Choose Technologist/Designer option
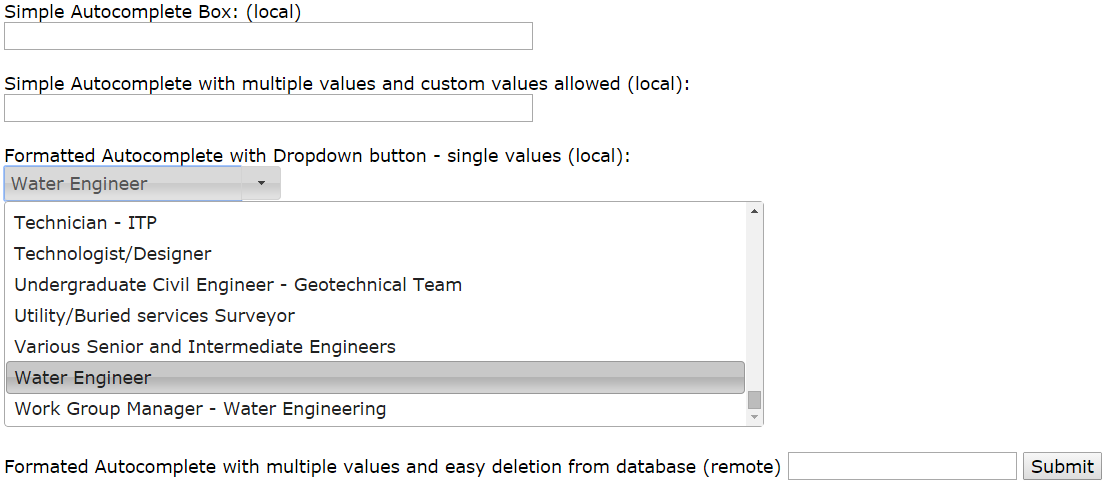The image size is (1108, 490). (113, 254)
